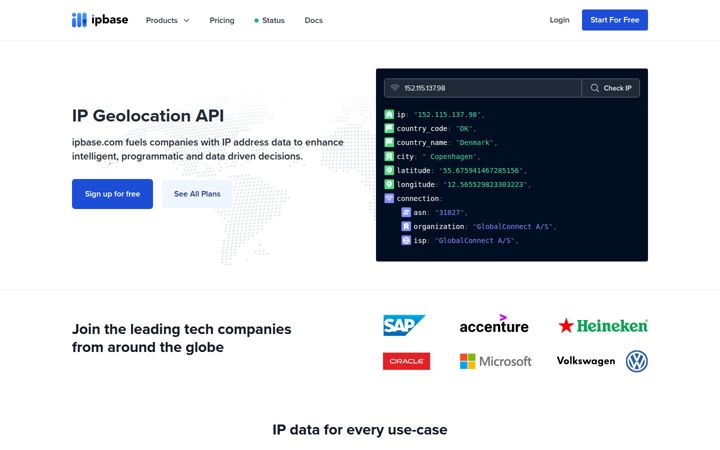720x450 pixels.
Task: Click the hash icon beside asn
Action: (406, 212)
